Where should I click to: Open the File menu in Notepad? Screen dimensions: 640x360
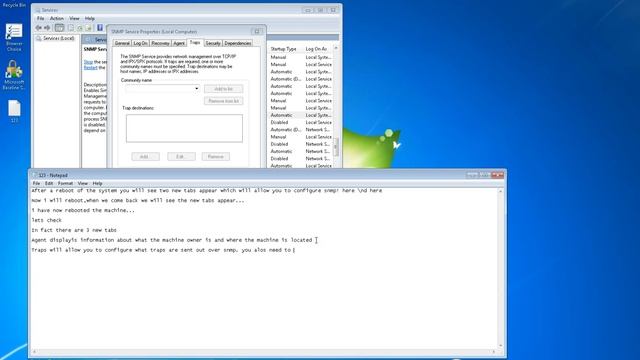(36, 184)
